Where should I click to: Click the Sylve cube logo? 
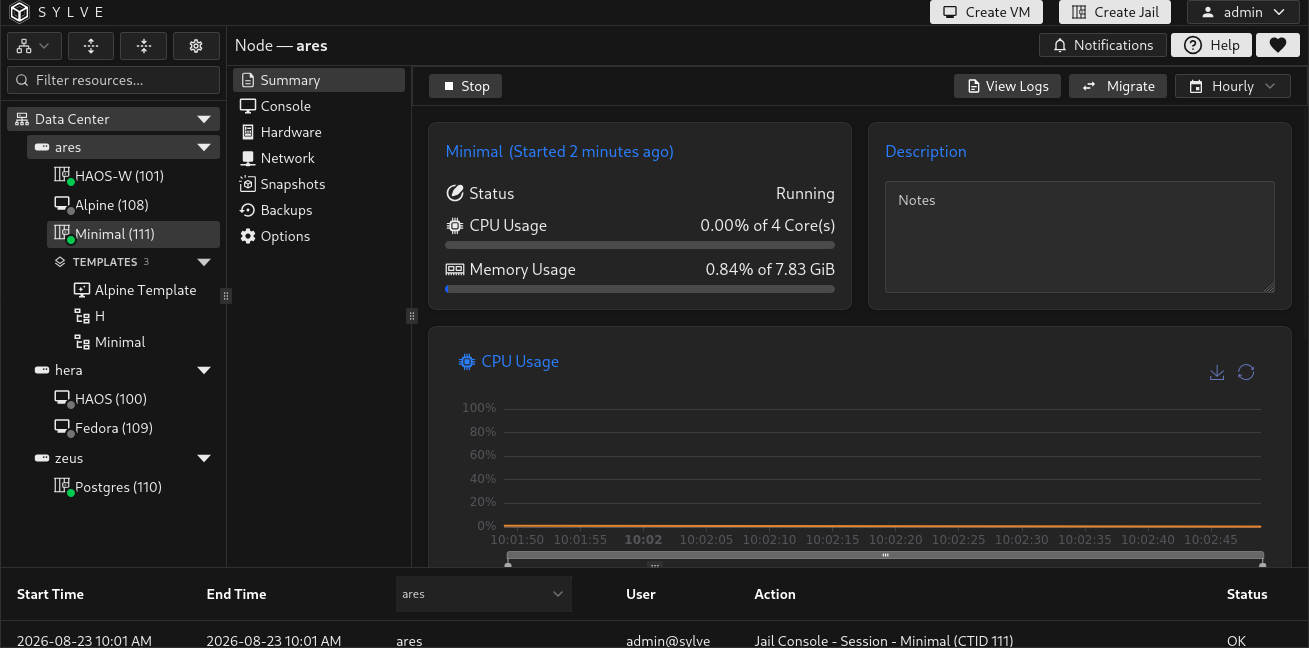pyautogui.click(x=20, y=12)
